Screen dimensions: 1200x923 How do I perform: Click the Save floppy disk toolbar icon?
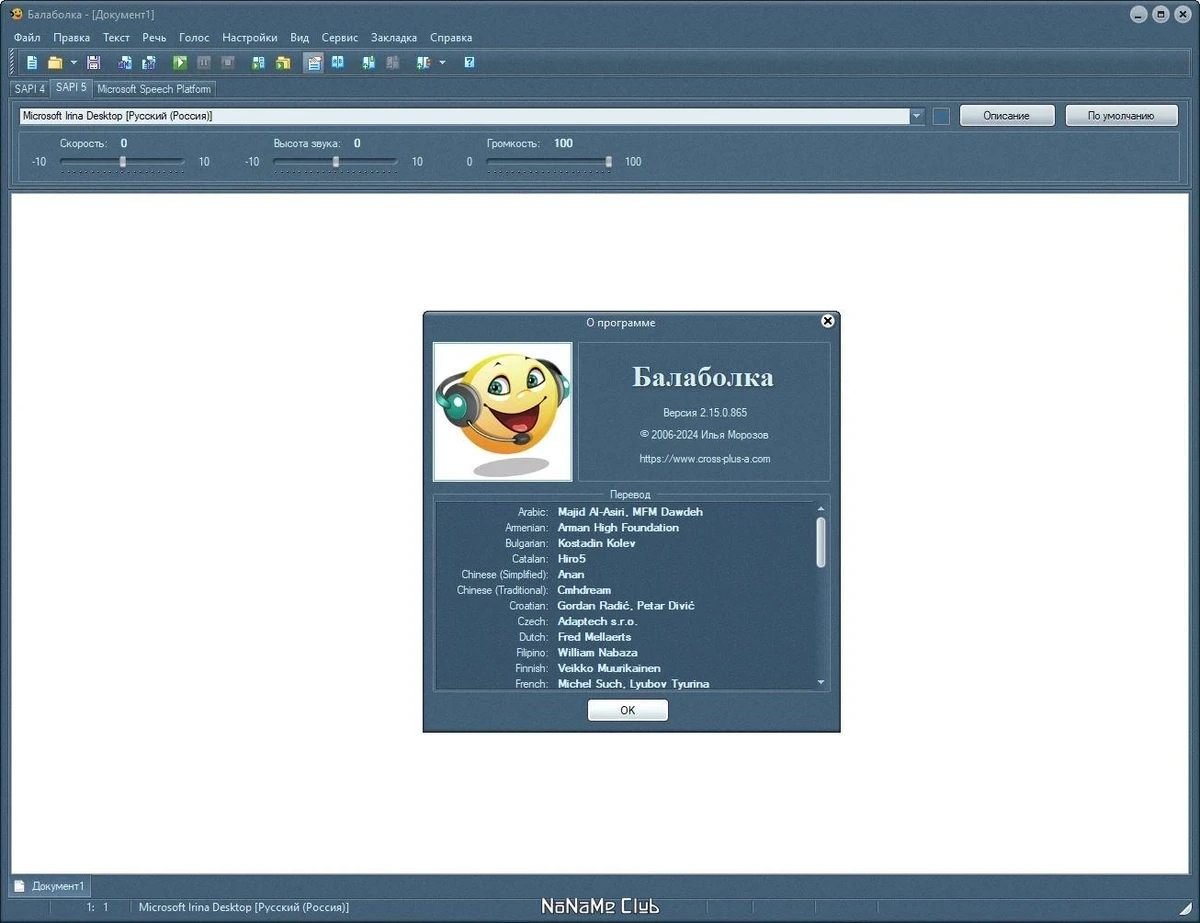94,62
